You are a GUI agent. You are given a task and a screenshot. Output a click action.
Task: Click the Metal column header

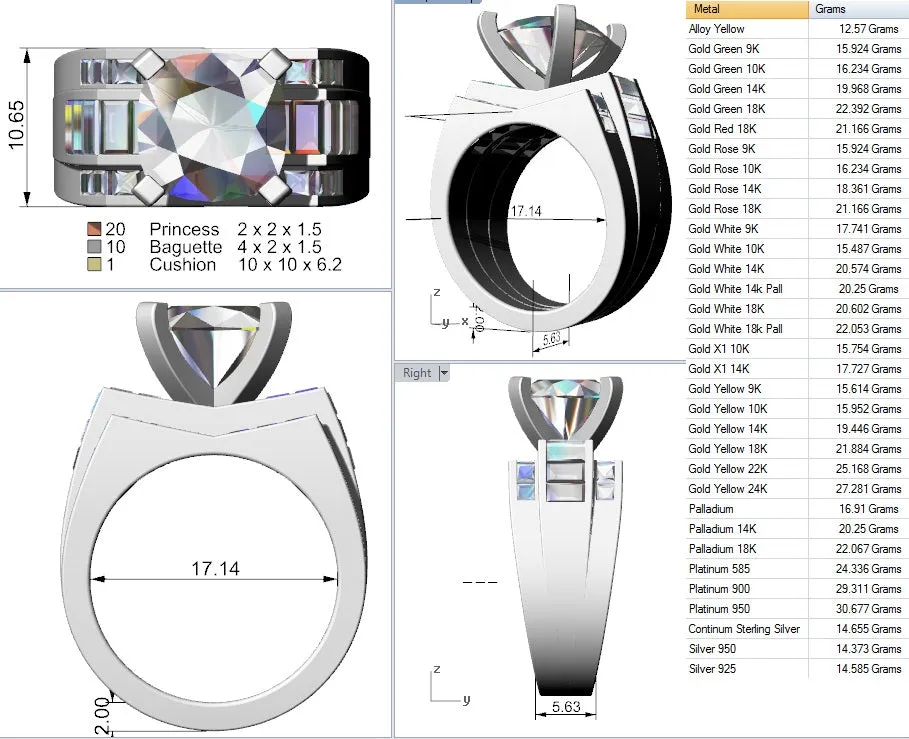click(747, 9)
